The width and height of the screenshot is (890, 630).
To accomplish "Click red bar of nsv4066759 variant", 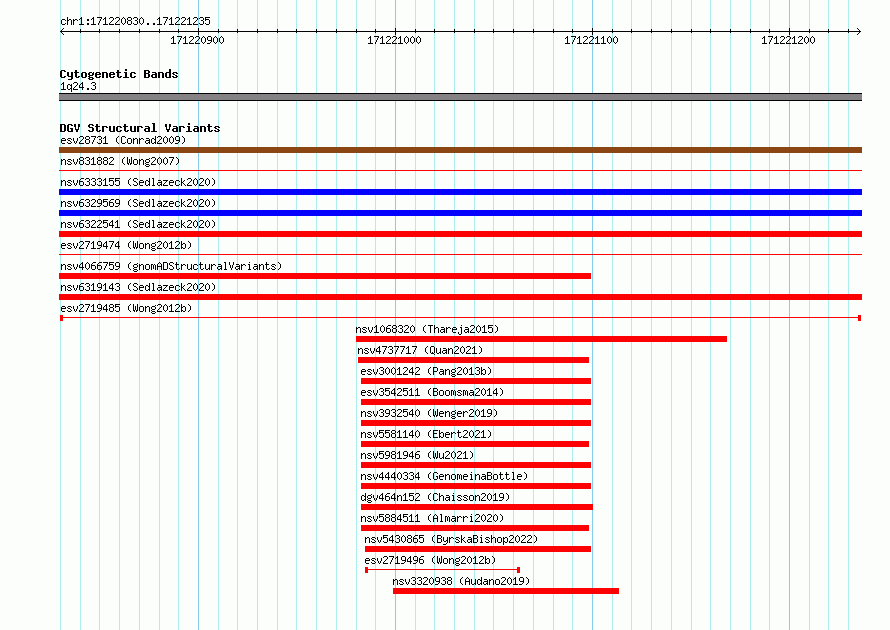I will pos(325,276).
